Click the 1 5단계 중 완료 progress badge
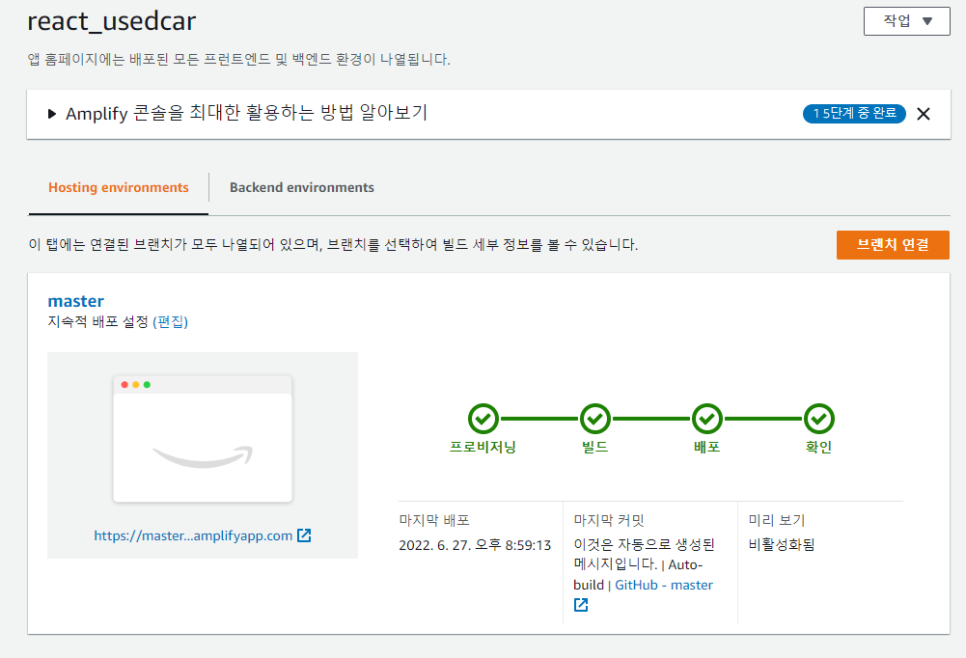 [x=854, y=113]
